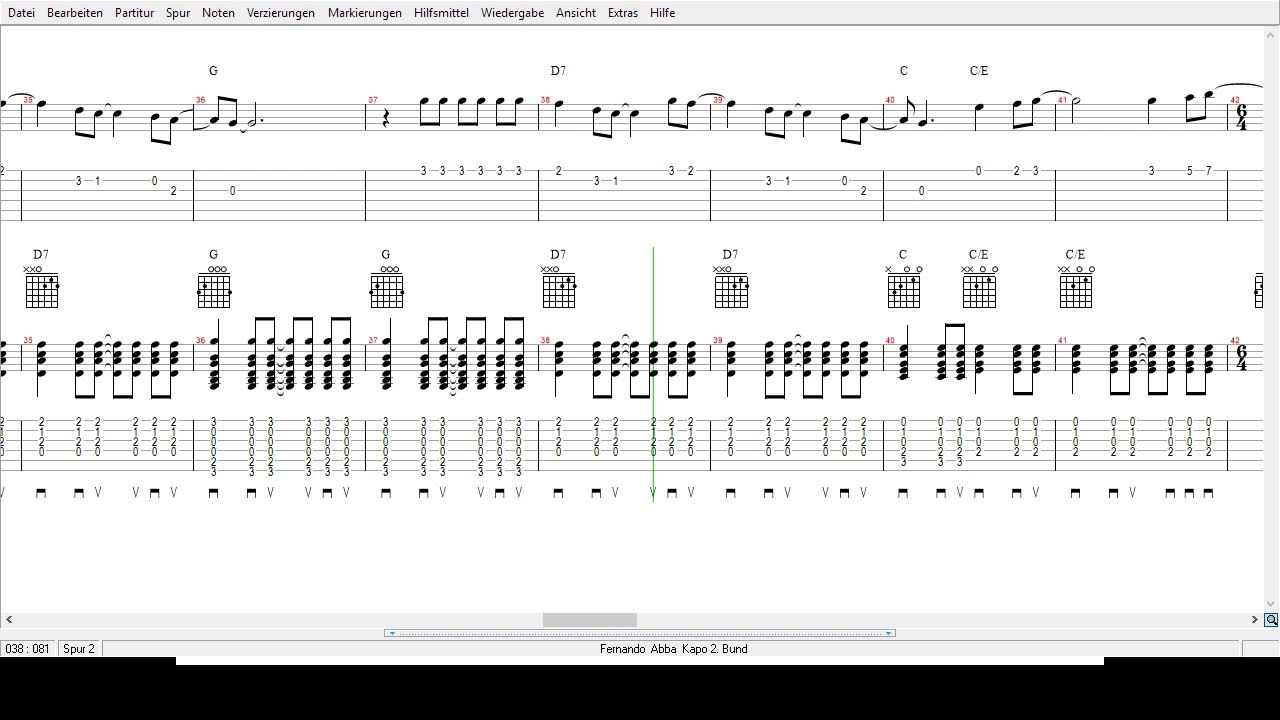Viewport: 1280px width, 720px height.
Task: Click the green playback cursor line
Action: (x=653, y=374)
